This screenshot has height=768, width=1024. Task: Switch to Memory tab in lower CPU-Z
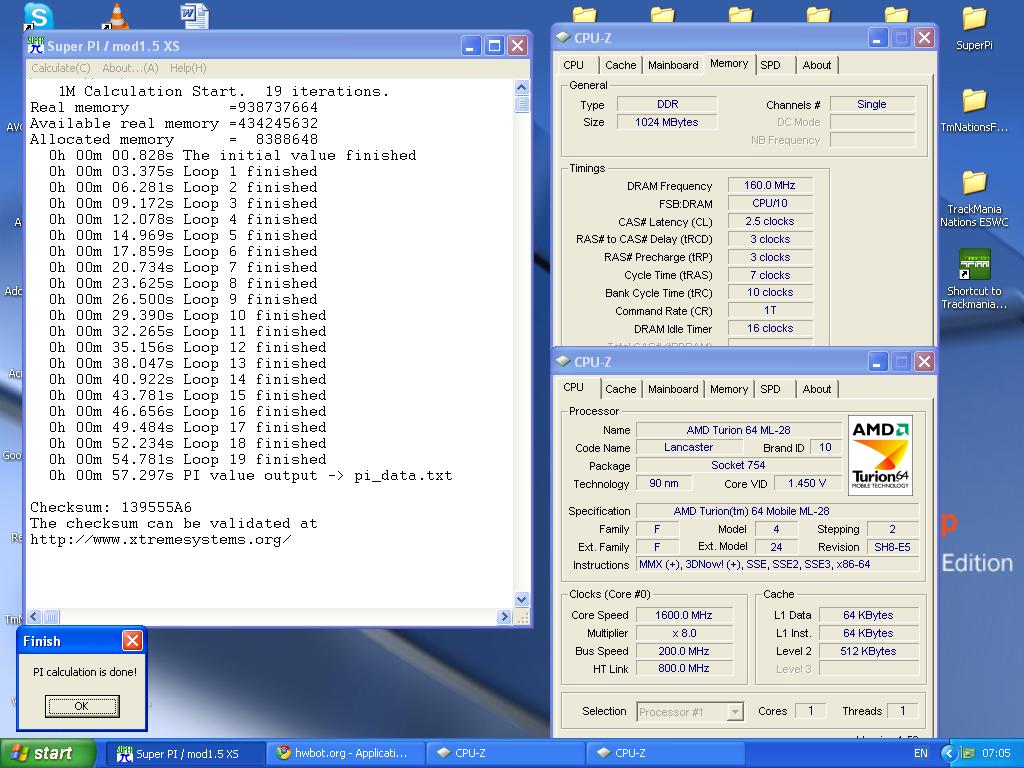click(x=729, y=389)
